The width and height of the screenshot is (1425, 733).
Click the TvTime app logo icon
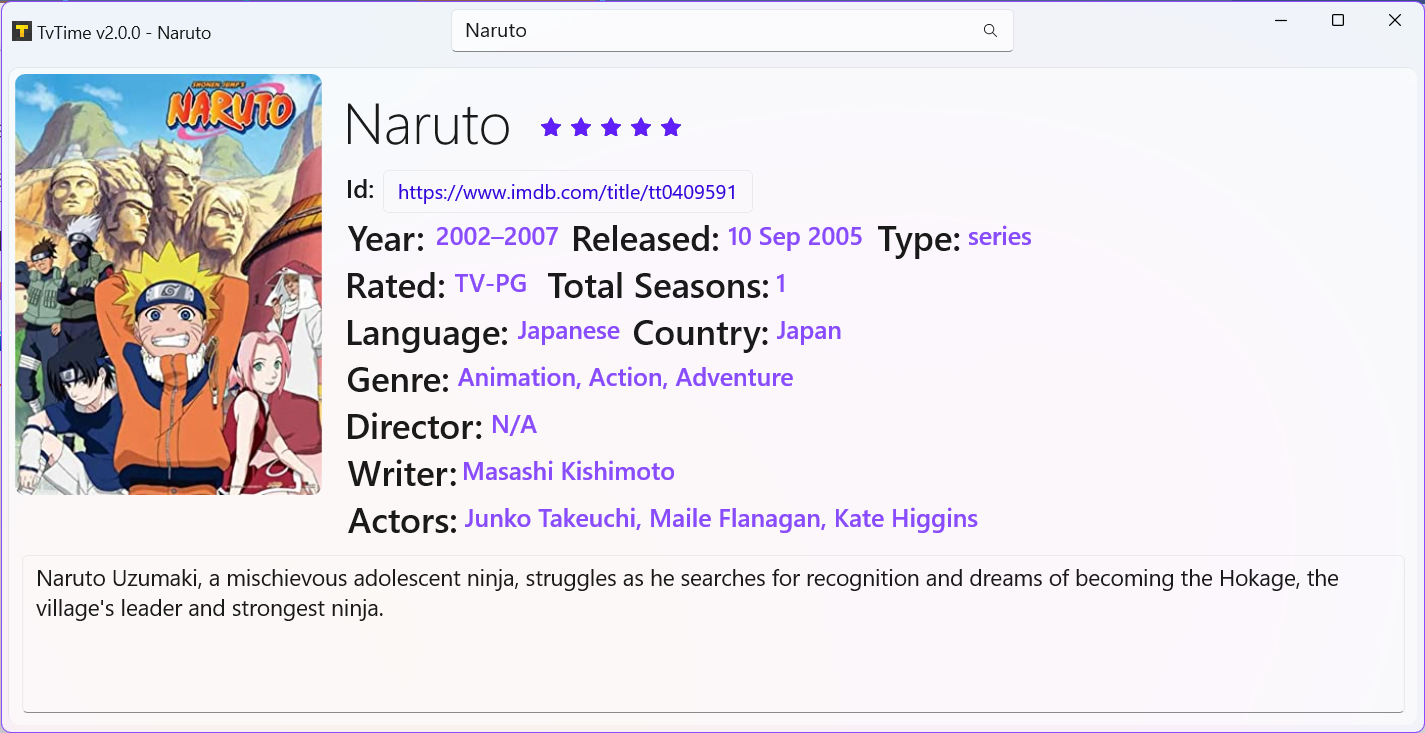[22, 32]
